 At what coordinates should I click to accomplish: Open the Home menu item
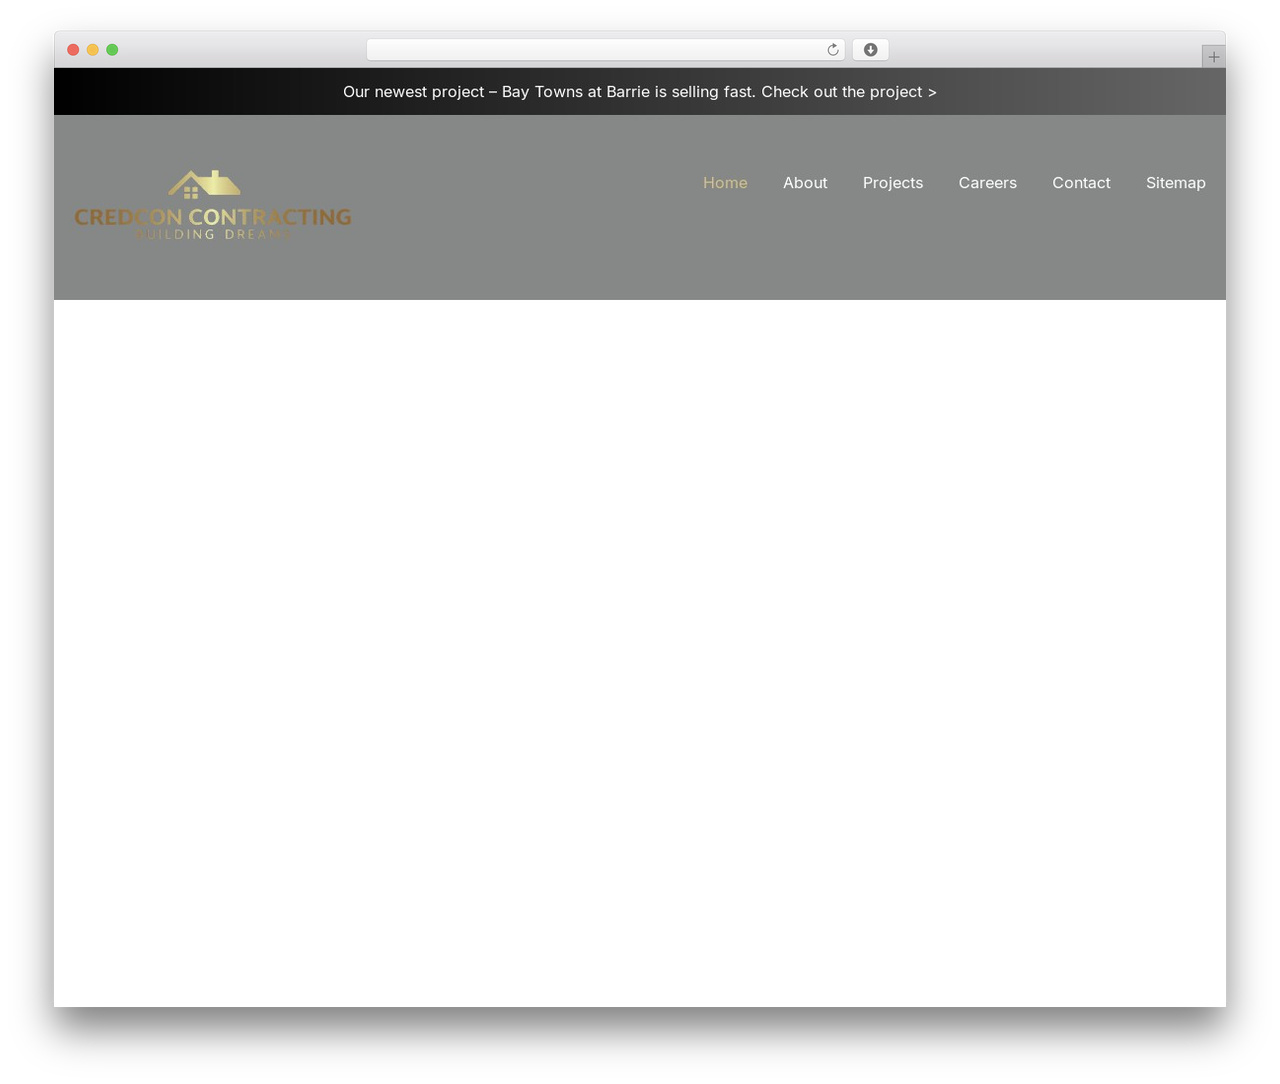pyautogui.click(x=725, y=183)
